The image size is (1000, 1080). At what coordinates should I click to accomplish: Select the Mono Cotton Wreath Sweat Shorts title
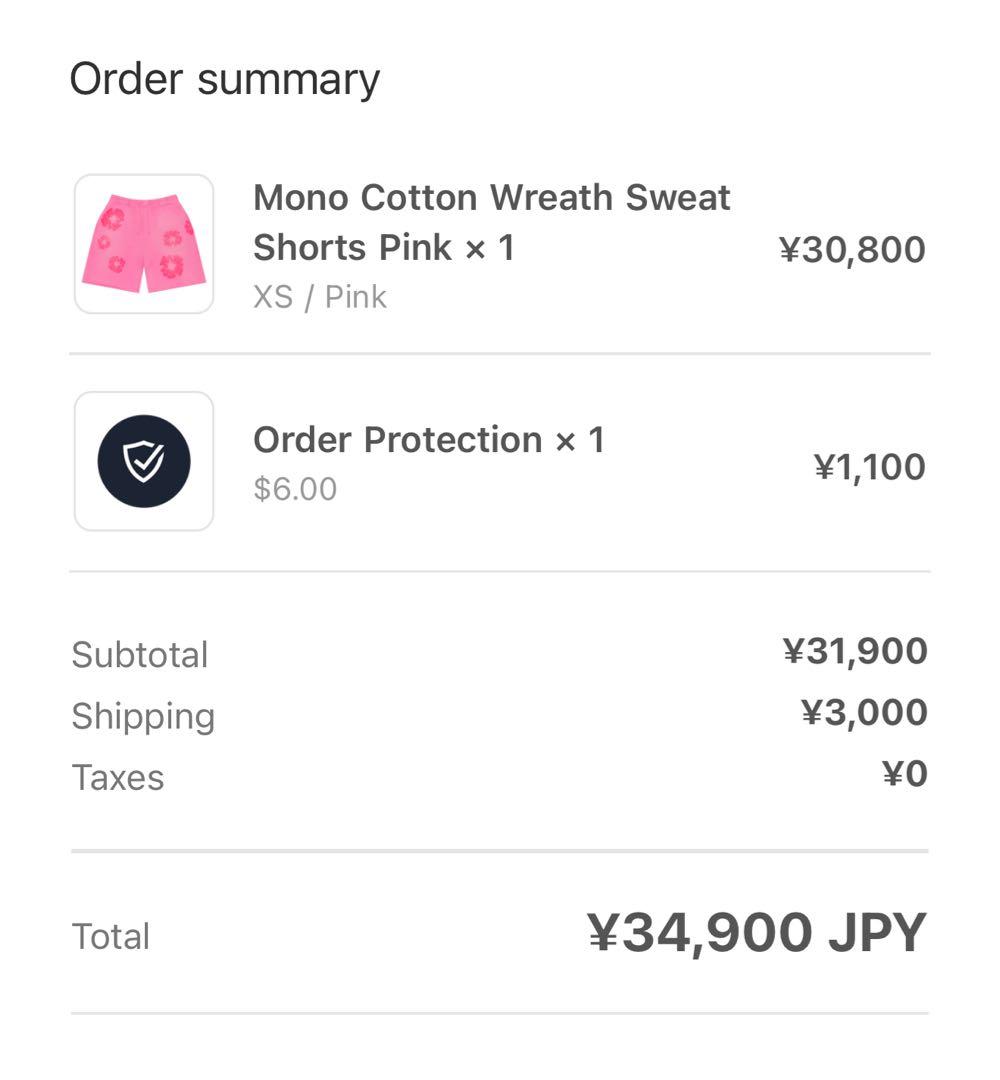pos(491,222)
